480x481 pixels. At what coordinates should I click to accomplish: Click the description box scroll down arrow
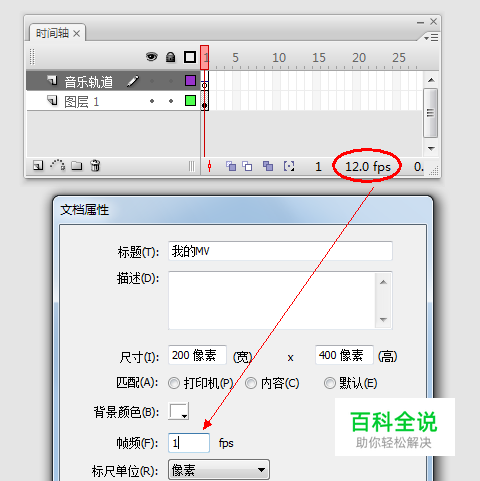point(383,320)
